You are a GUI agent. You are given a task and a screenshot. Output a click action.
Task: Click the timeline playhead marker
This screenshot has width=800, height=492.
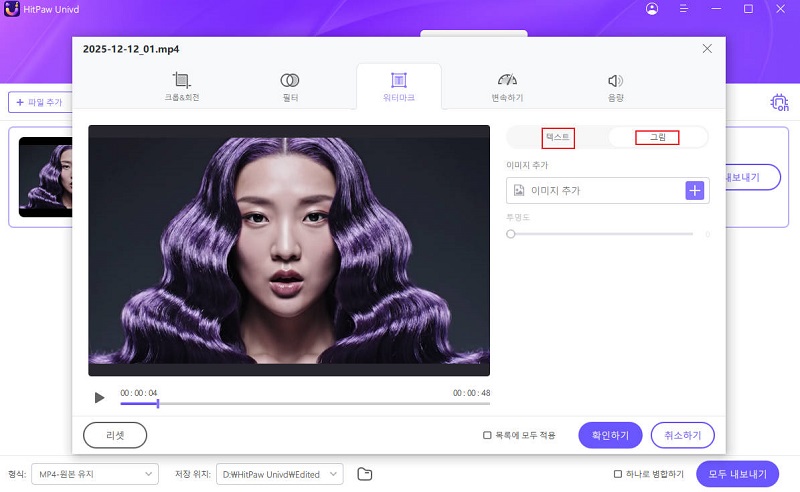[x=158, y=404]
